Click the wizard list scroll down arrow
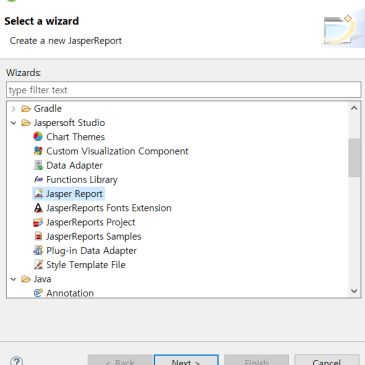This screenshot has height=365, width=365. pyautogui.click(x=354, y=291)
